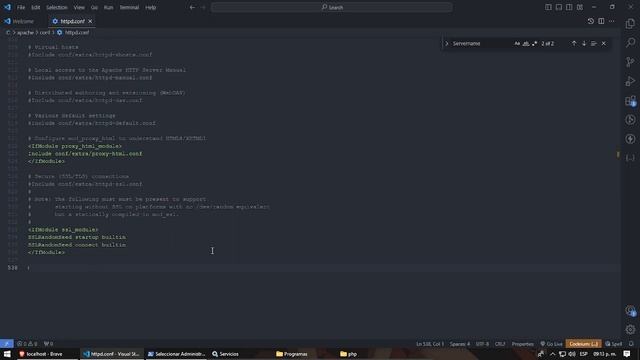This screenshot has width=640, height=360.
Task: Open the remote window indicator in status bar
Action: [7, 344]
